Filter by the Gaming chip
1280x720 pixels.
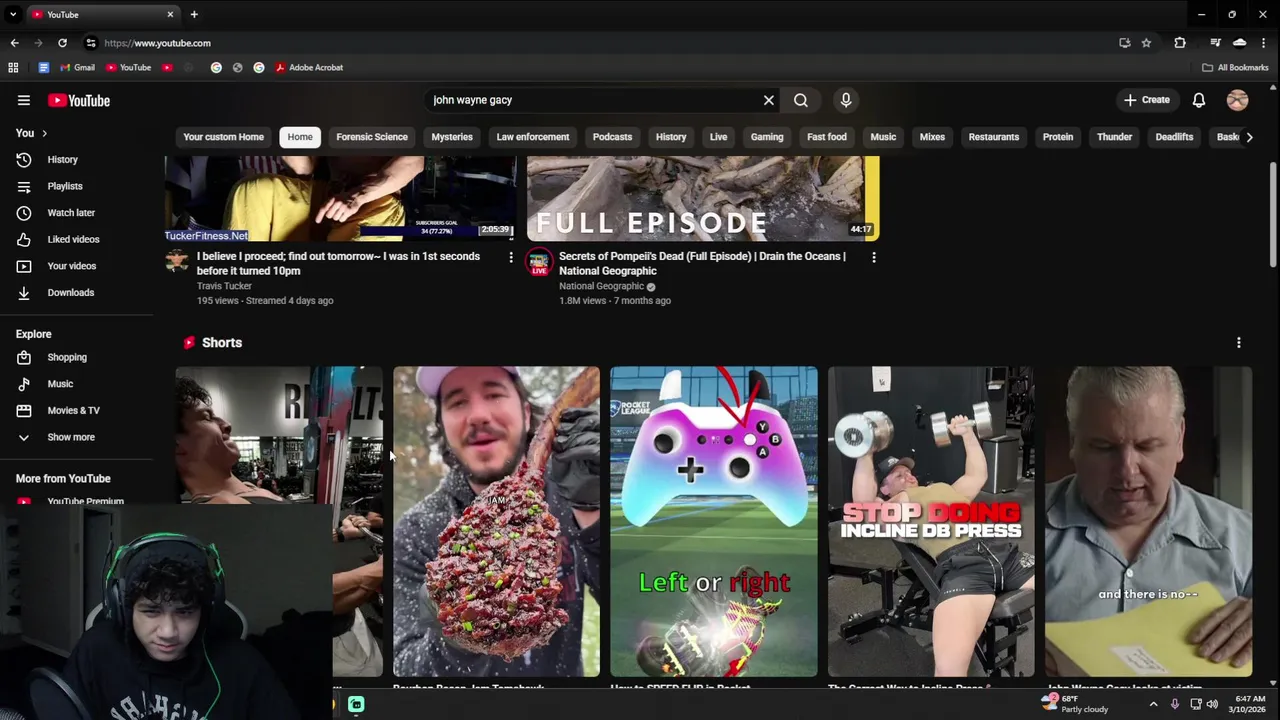tap(767, 137)
